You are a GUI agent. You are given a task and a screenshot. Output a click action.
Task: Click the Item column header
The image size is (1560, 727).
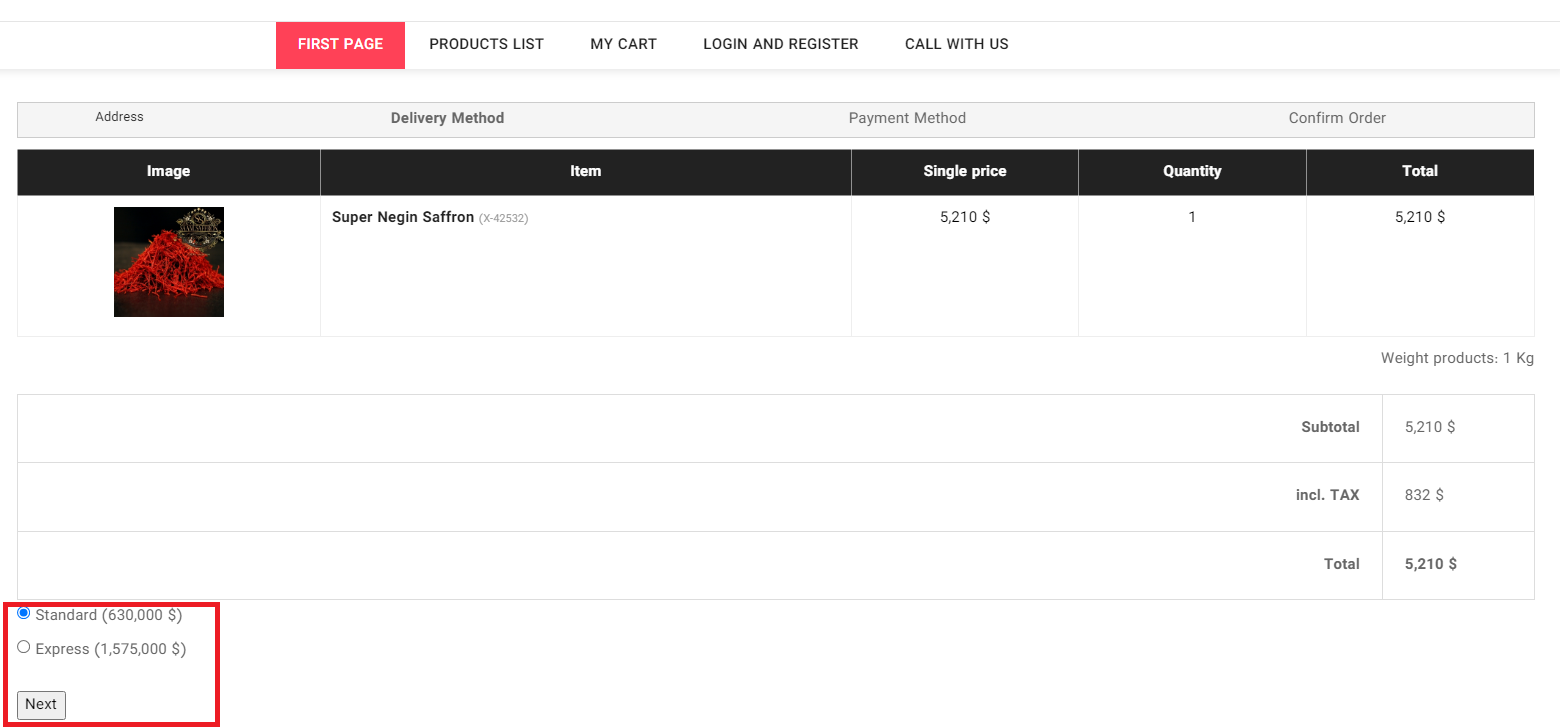(x=585, y=171)
